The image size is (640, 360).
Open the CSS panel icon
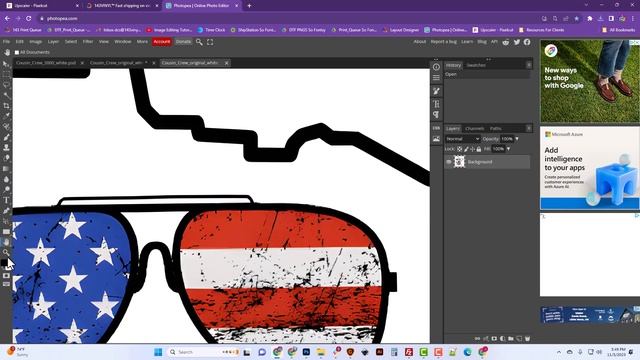point(436,128)
